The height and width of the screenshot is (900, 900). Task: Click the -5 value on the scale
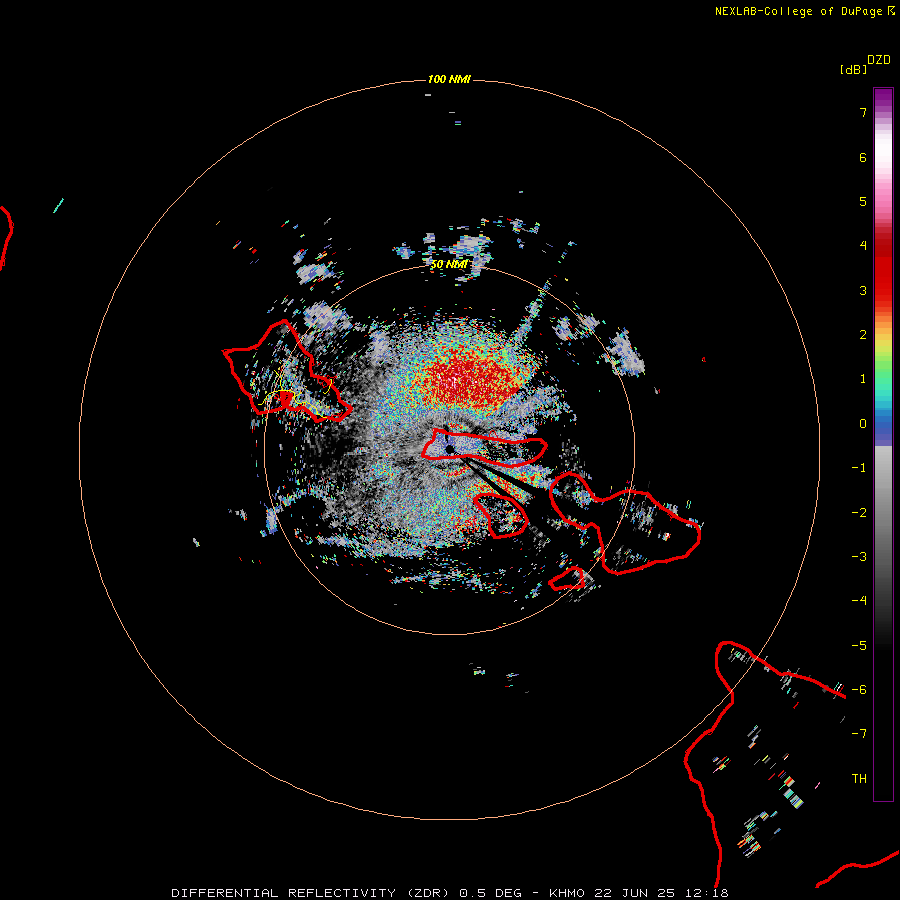coord(859,646)
